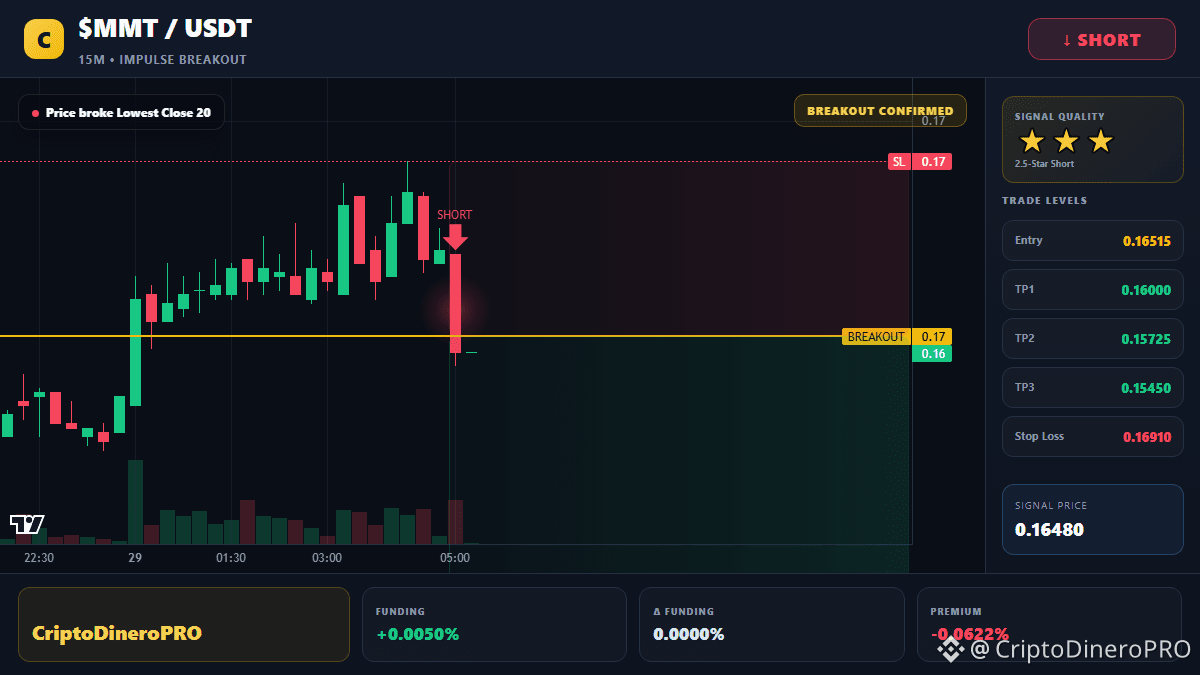The height and width of the screenshot is (675, 1200).
Task: Click the BREAKOUT CONFIRMED badge
Action: pyautogui.click(x=880, y=111)
